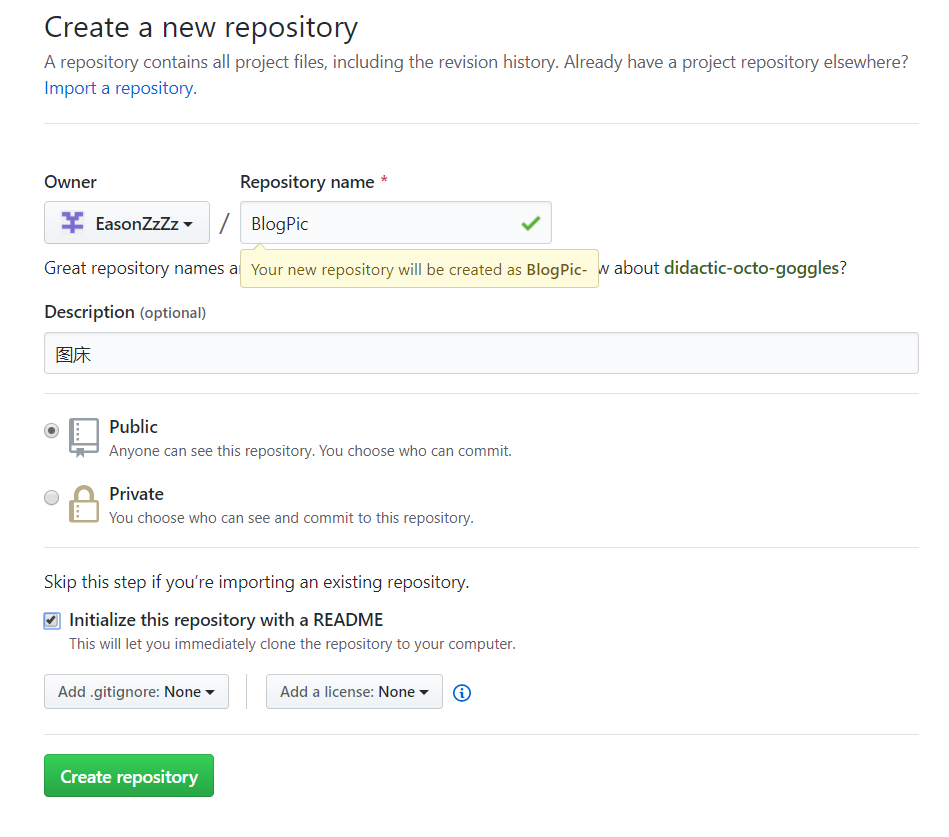
Task: Focus the Repository name field containing BlogPic
Action: coord(396,223)
